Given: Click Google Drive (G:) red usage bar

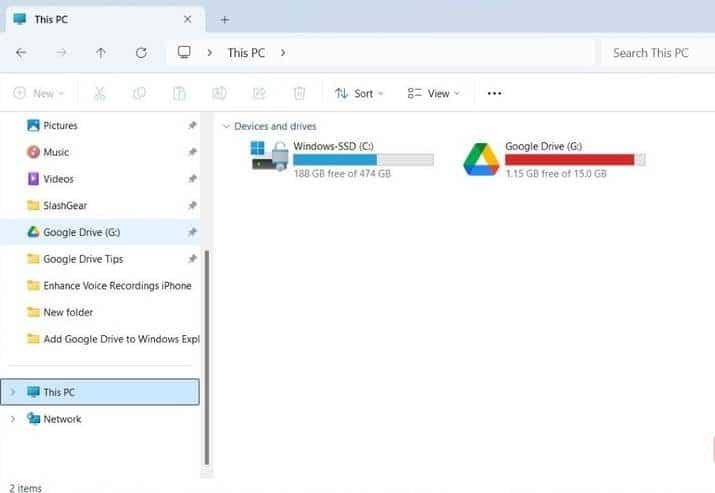Looking at the screenshot, I should pos(575,160).
